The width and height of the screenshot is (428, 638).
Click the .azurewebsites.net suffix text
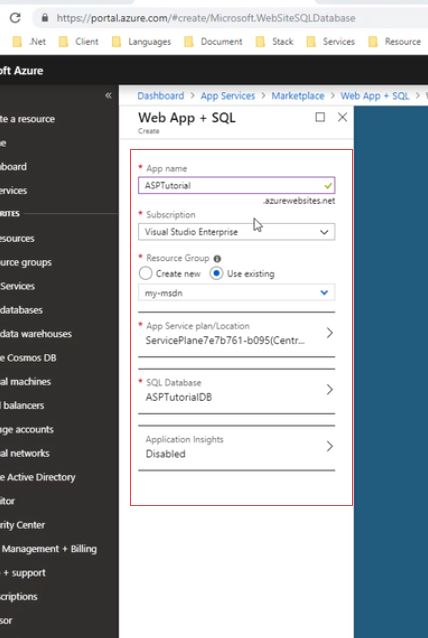pyautogui.click(x=299, y=201)
